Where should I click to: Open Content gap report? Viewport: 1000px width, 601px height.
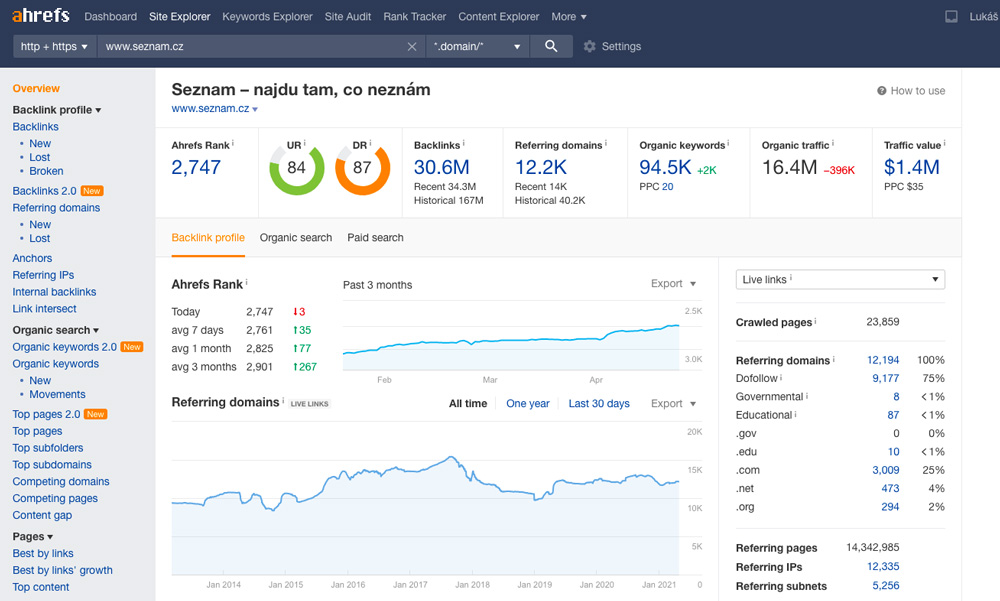click(42, 516)
